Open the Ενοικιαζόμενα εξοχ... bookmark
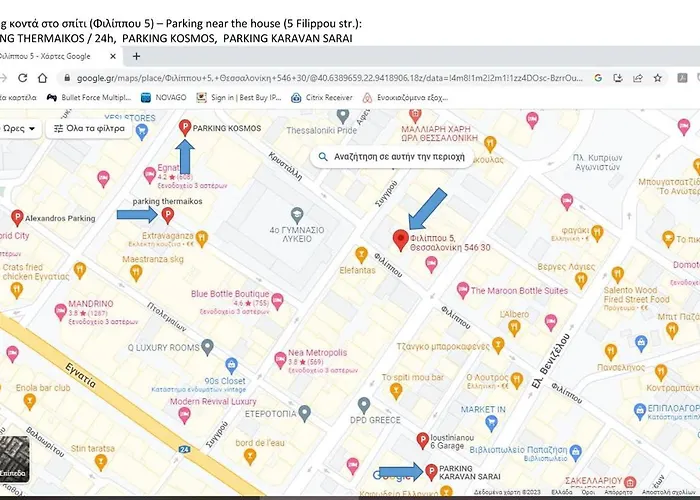 click(x=405, y=97)
